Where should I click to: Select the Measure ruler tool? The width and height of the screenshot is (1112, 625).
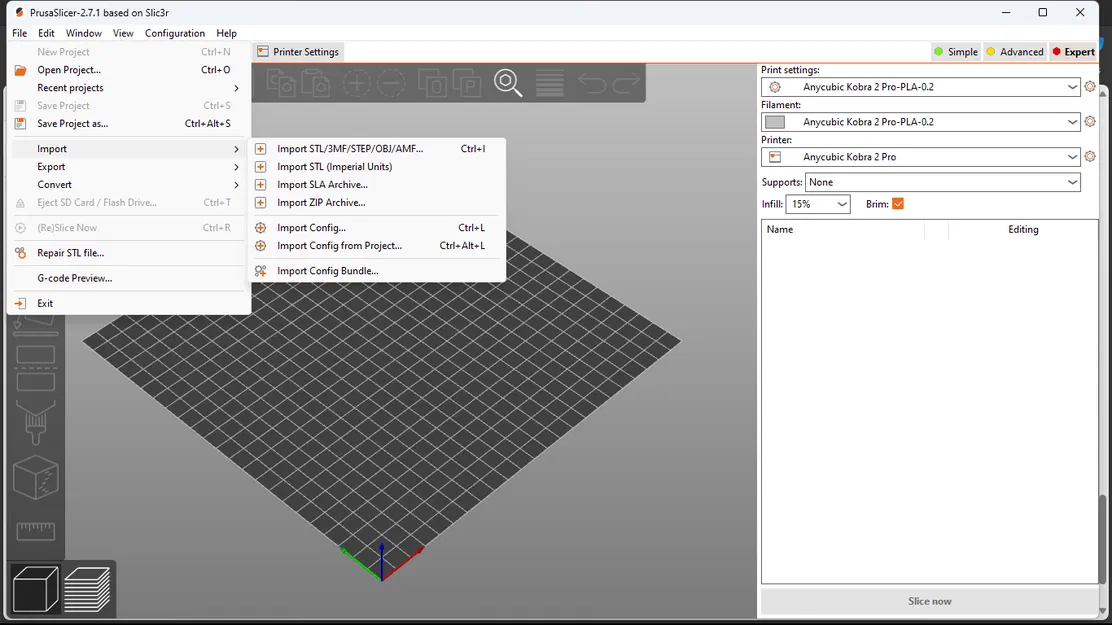point(35,531)
